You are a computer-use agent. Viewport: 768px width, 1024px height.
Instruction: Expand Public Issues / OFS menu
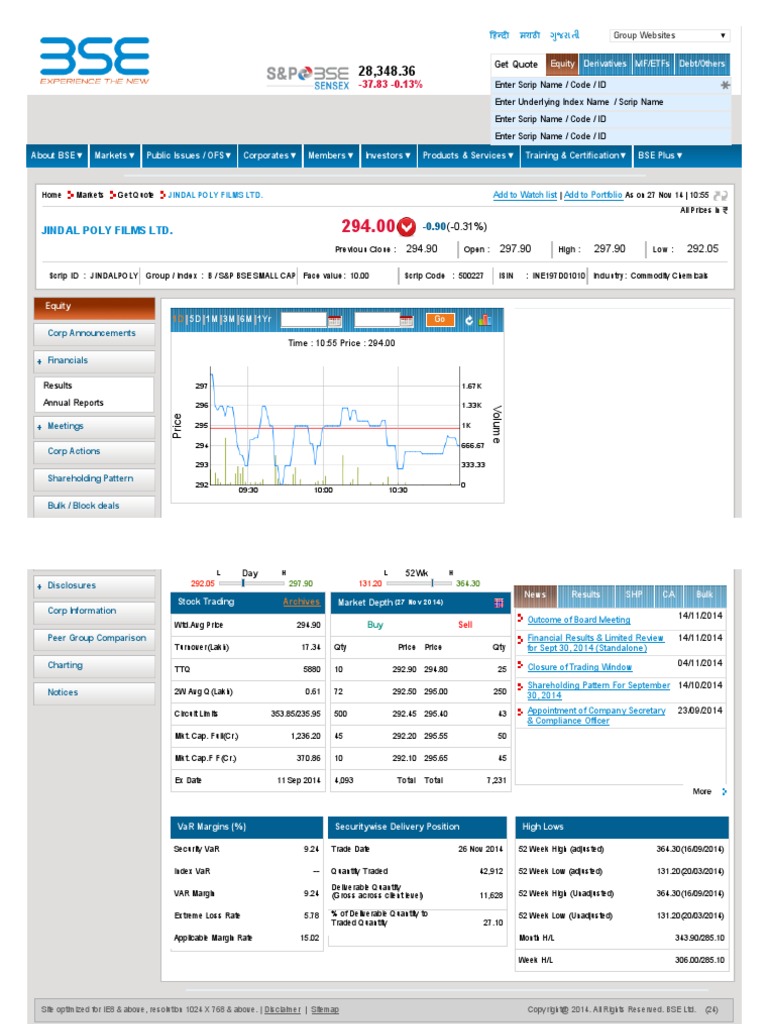click(x=189, y=155)
